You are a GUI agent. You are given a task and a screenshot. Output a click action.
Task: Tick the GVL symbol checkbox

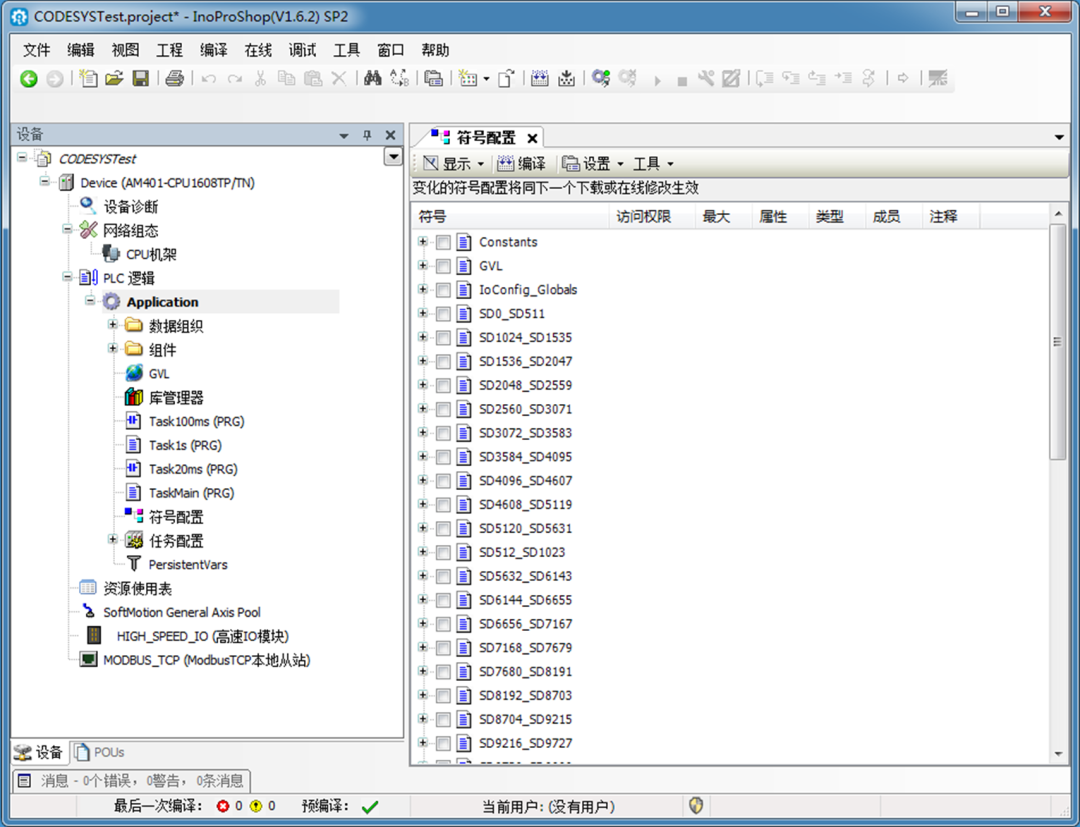point(444,266)
